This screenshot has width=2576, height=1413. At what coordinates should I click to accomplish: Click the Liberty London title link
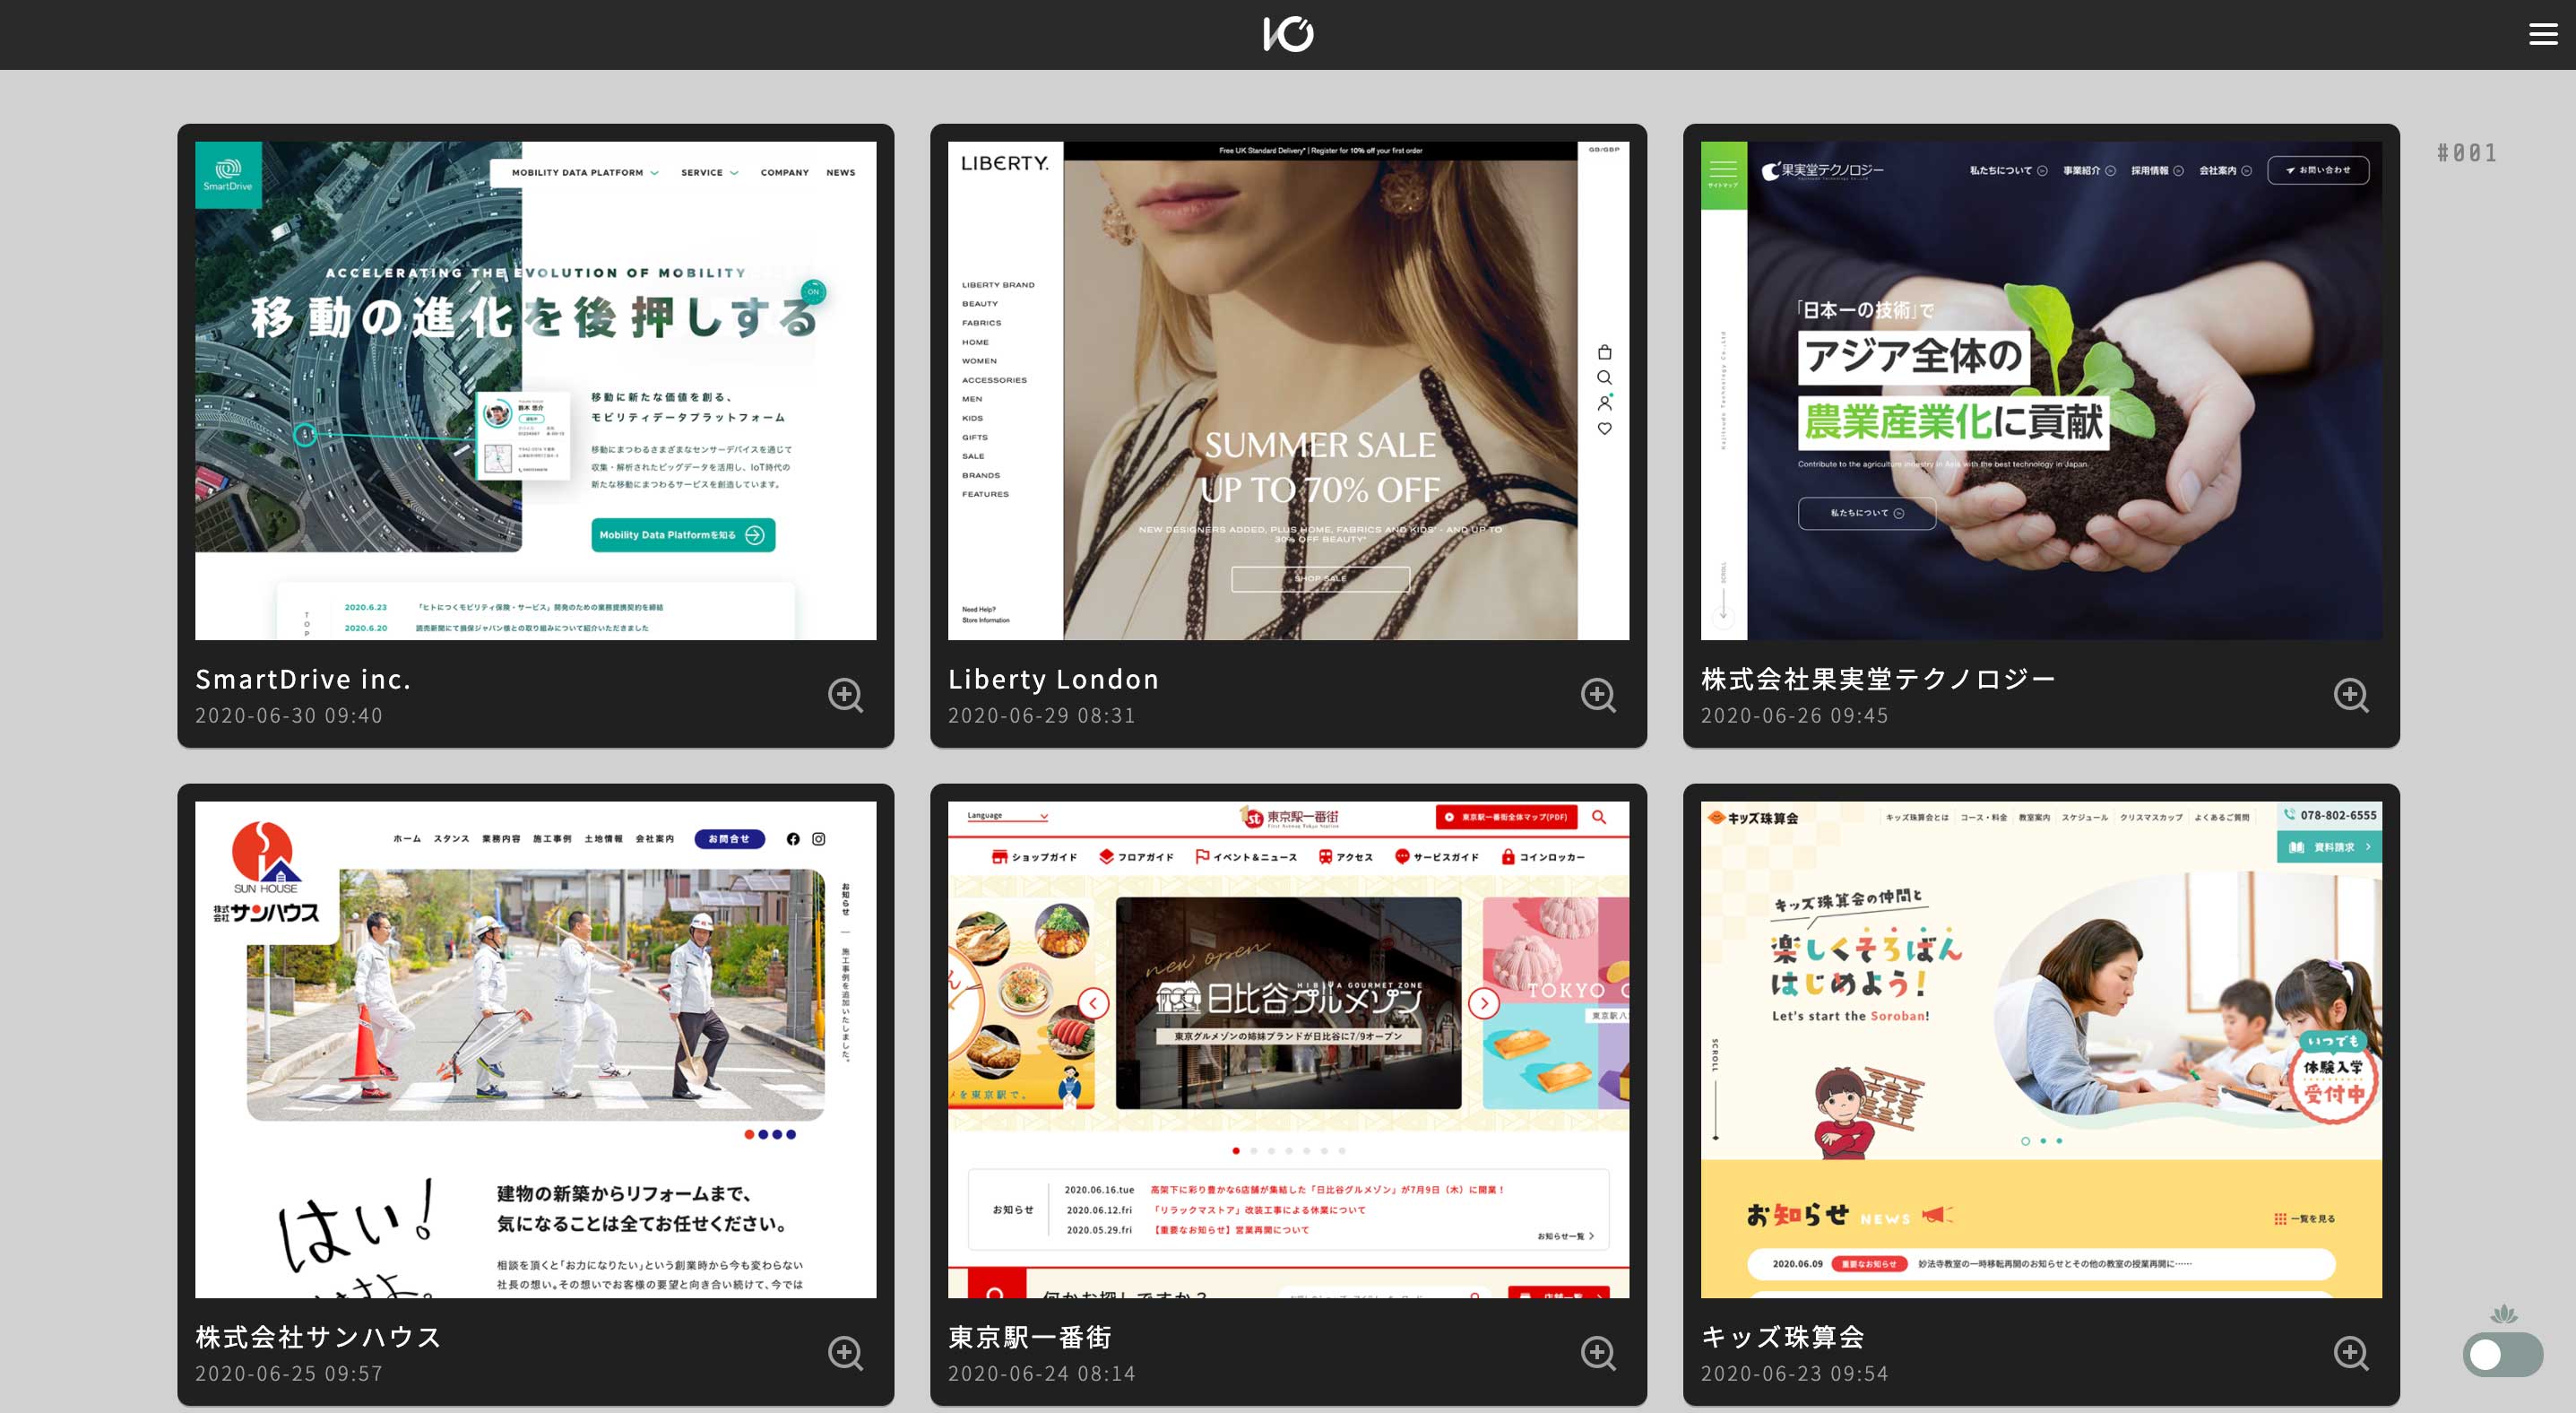coord(1053,679)
